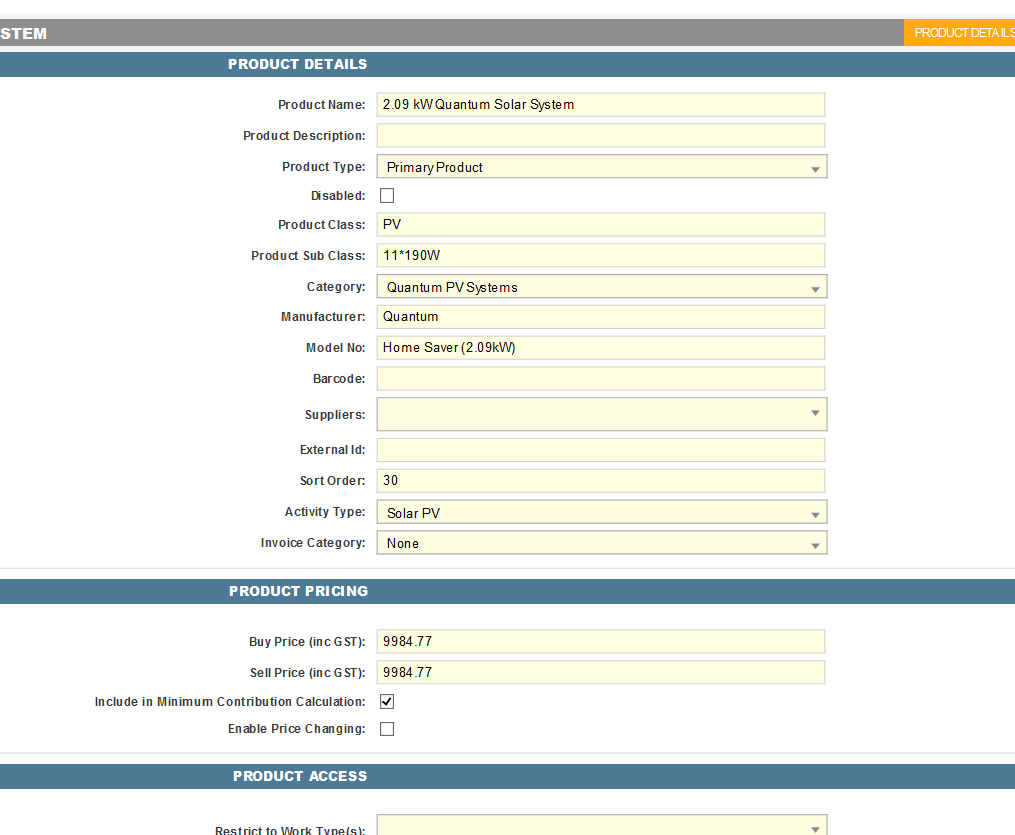Click the Sort Order field
Screen dimensions: 1015x835
pyautogui.click(x=600, y=481)
